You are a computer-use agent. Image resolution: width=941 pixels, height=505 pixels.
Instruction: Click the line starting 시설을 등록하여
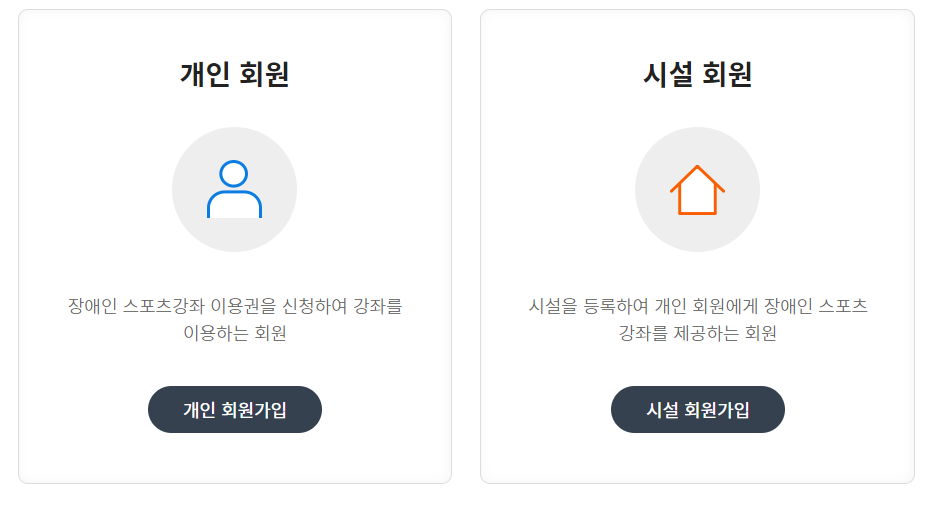point(697,306)
